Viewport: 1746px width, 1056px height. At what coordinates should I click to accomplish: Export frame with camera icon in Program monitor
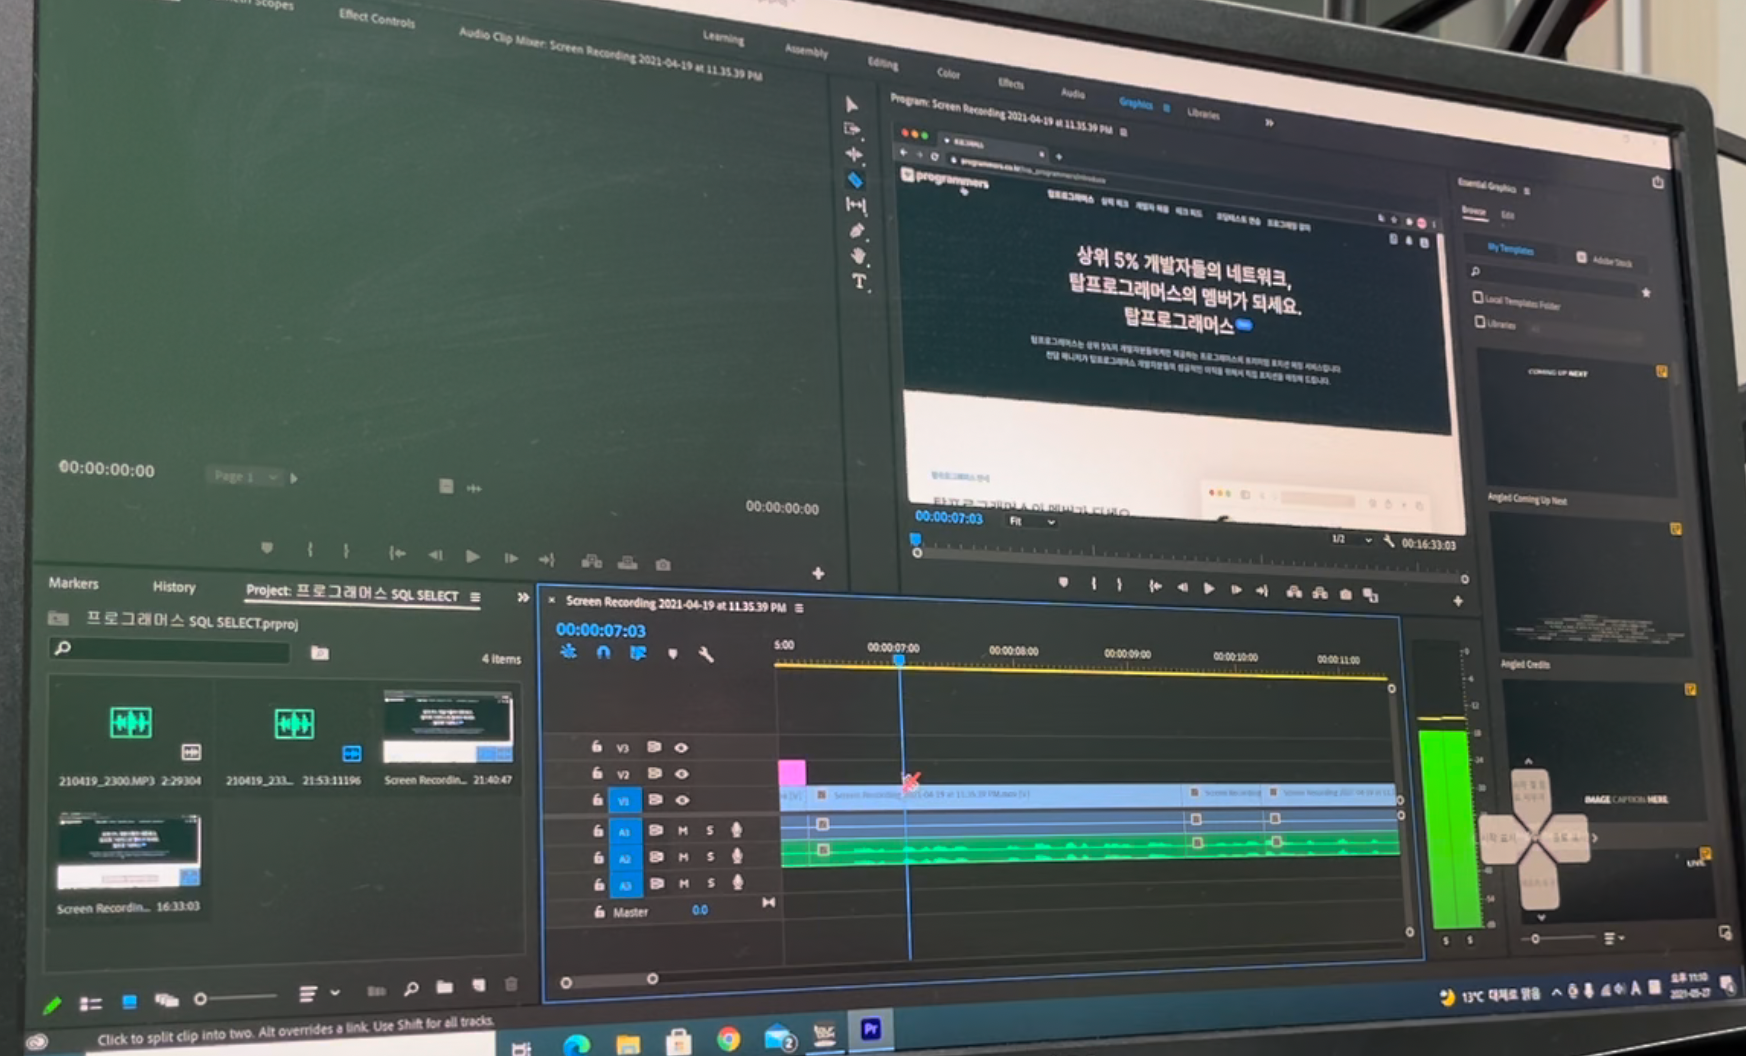point(1346,594)
